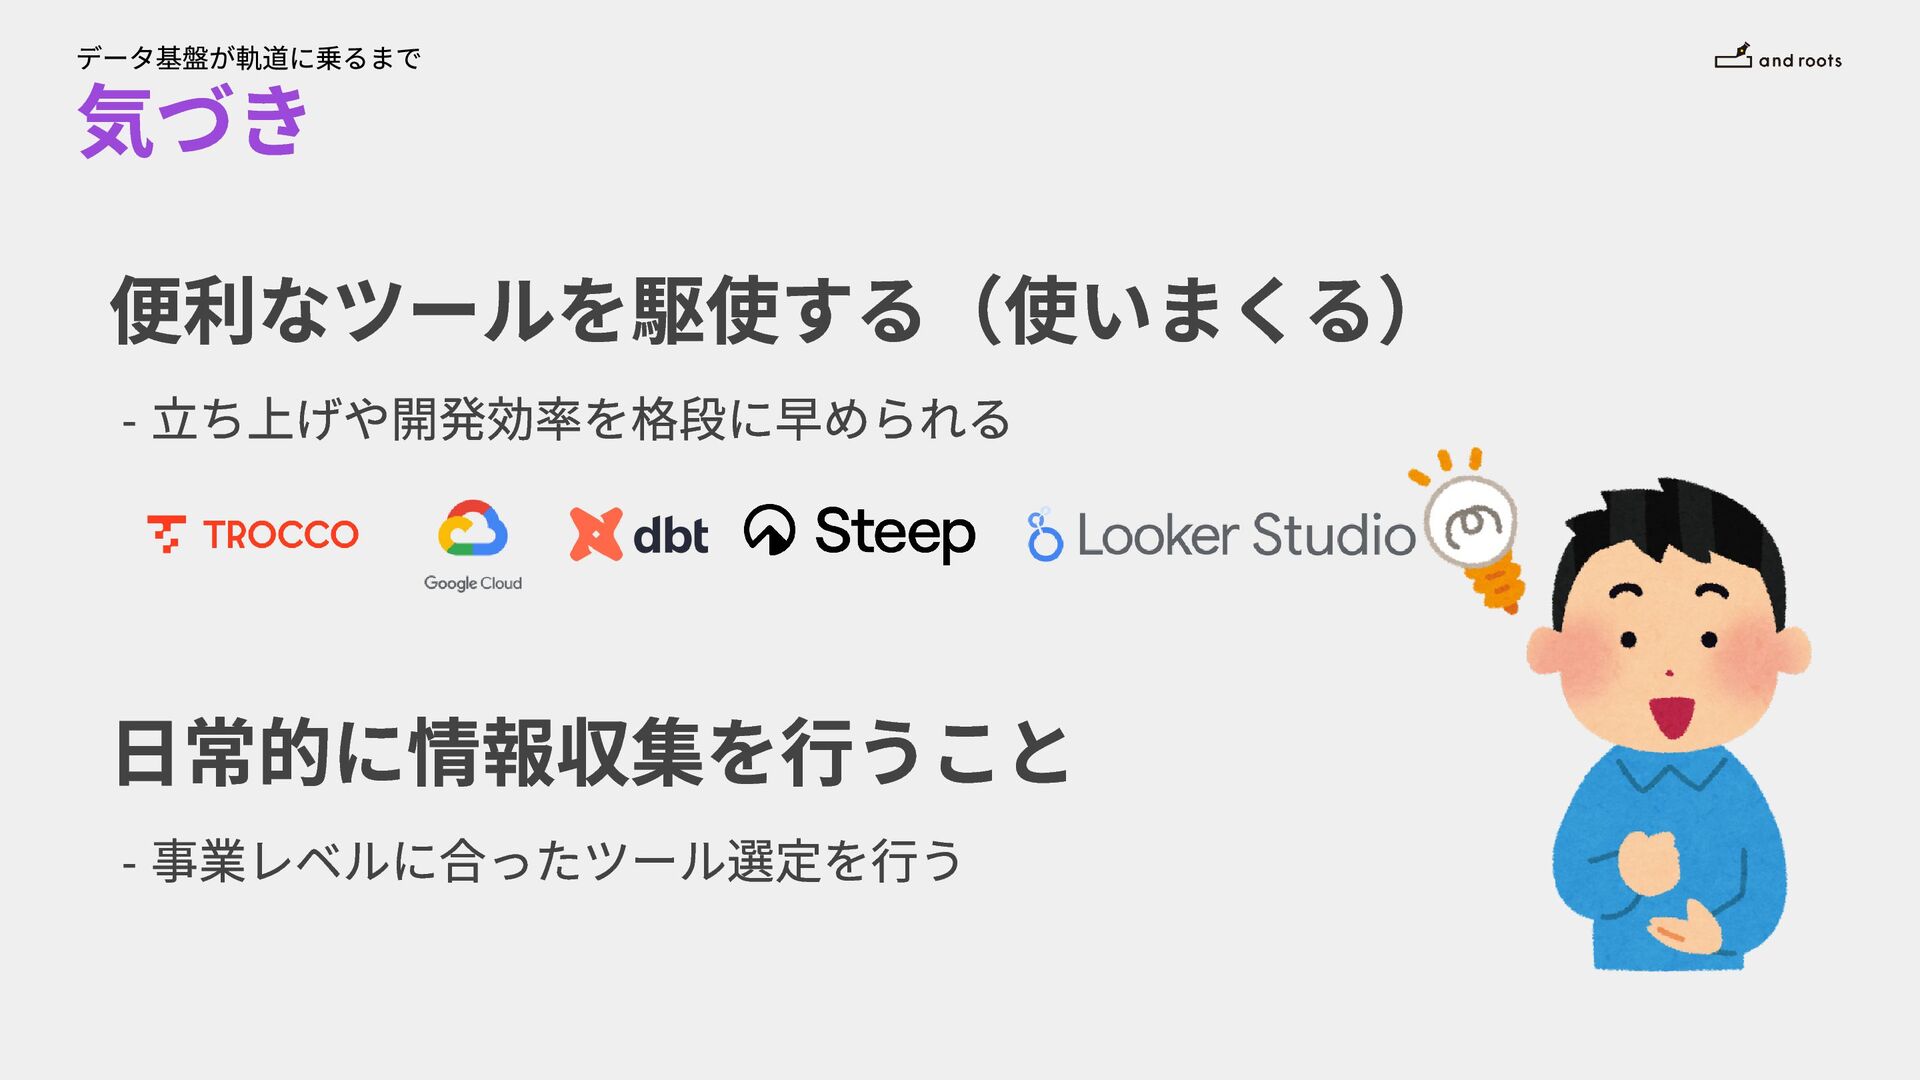Click the Steep logo
Image resolution: width=1920 pixels, height=1080 pixels.
[859, 533]
